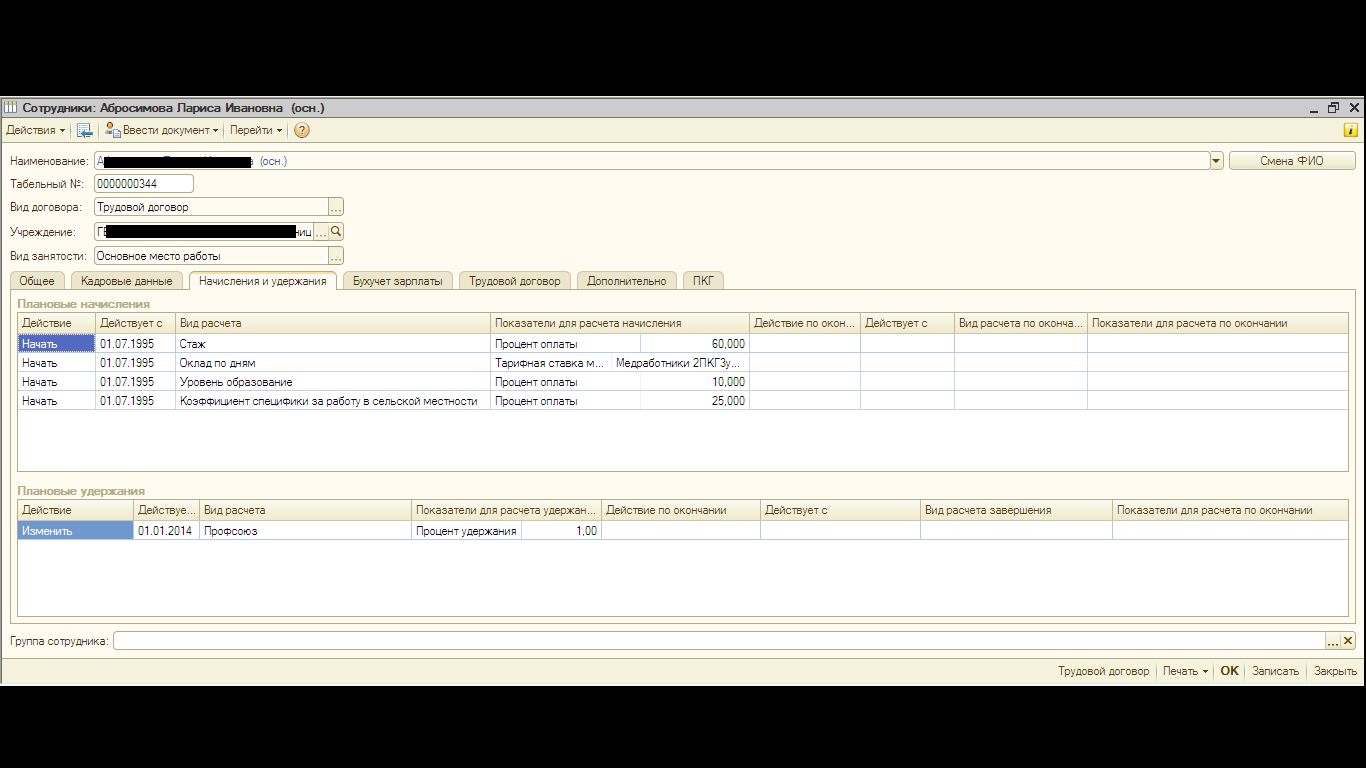Open selection button for Группа сотрудника
The height and width of the screenshot is (768, 1366).
pos(1333,641)
